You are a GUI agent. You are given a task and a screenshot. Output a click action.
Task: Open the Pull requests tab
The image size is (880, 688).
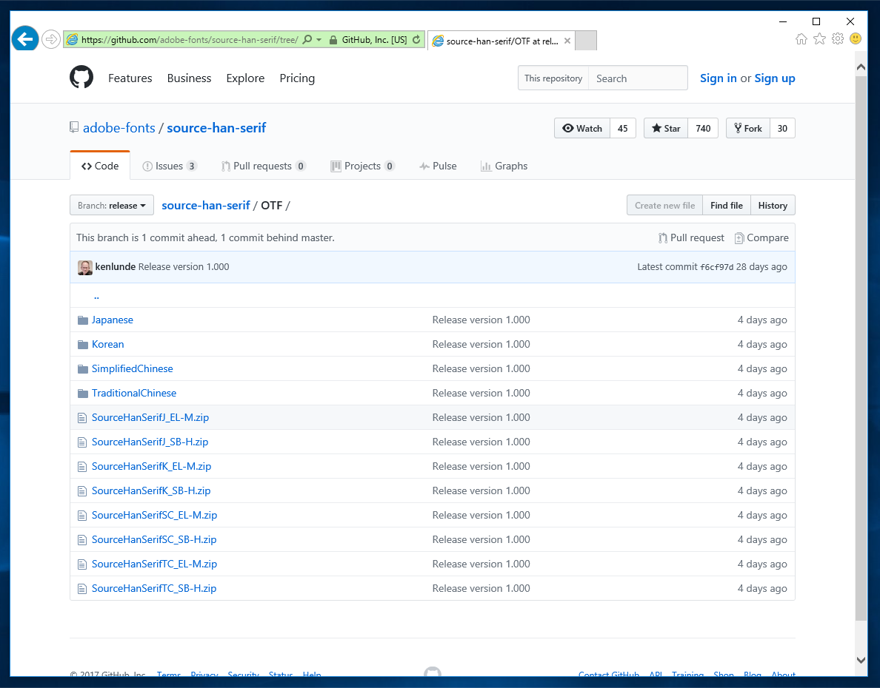[263, 166]
